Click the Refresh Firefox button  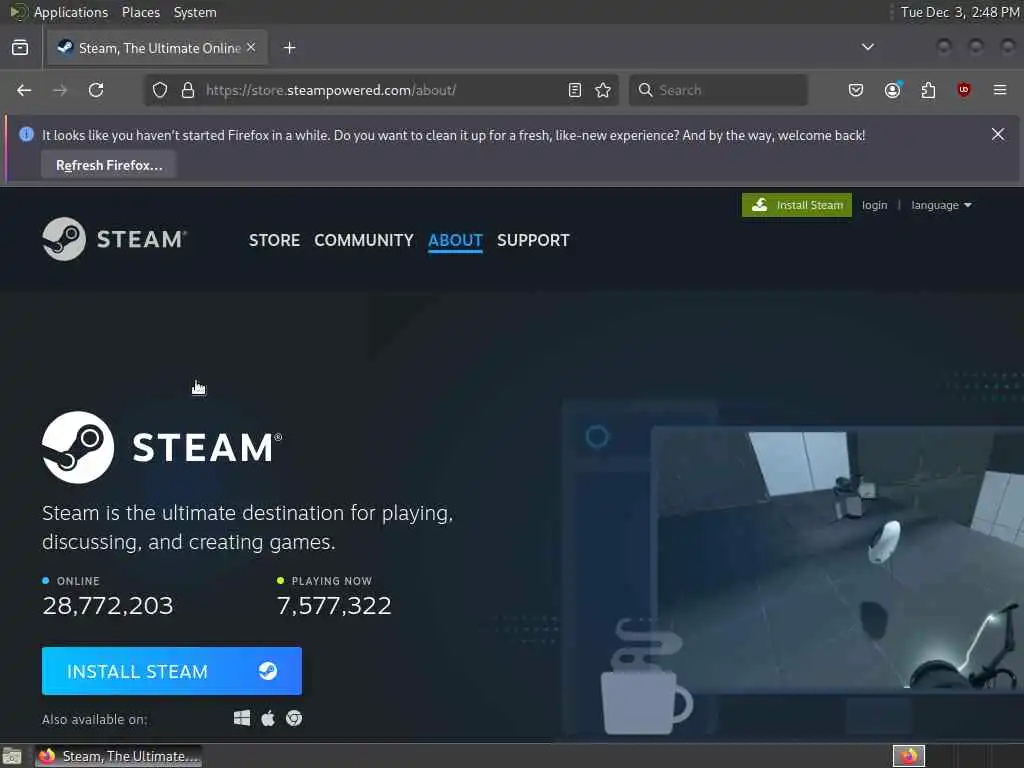(109, 165)
